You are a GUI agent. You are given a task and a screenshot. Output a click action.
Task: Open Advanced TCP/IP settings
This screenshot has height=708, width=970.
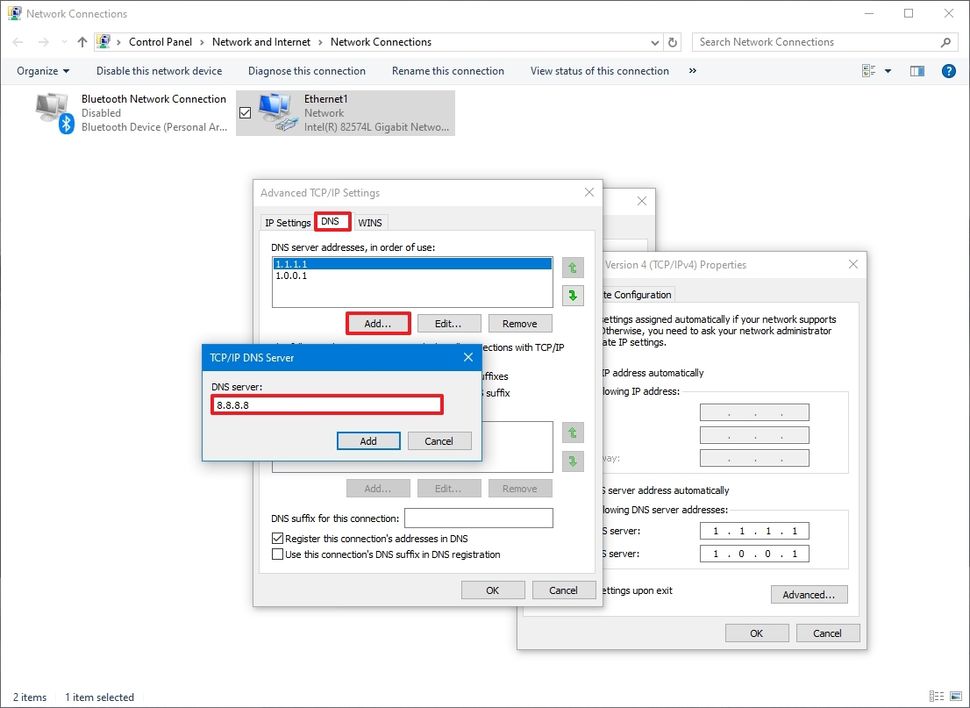[x=809, y=594]
